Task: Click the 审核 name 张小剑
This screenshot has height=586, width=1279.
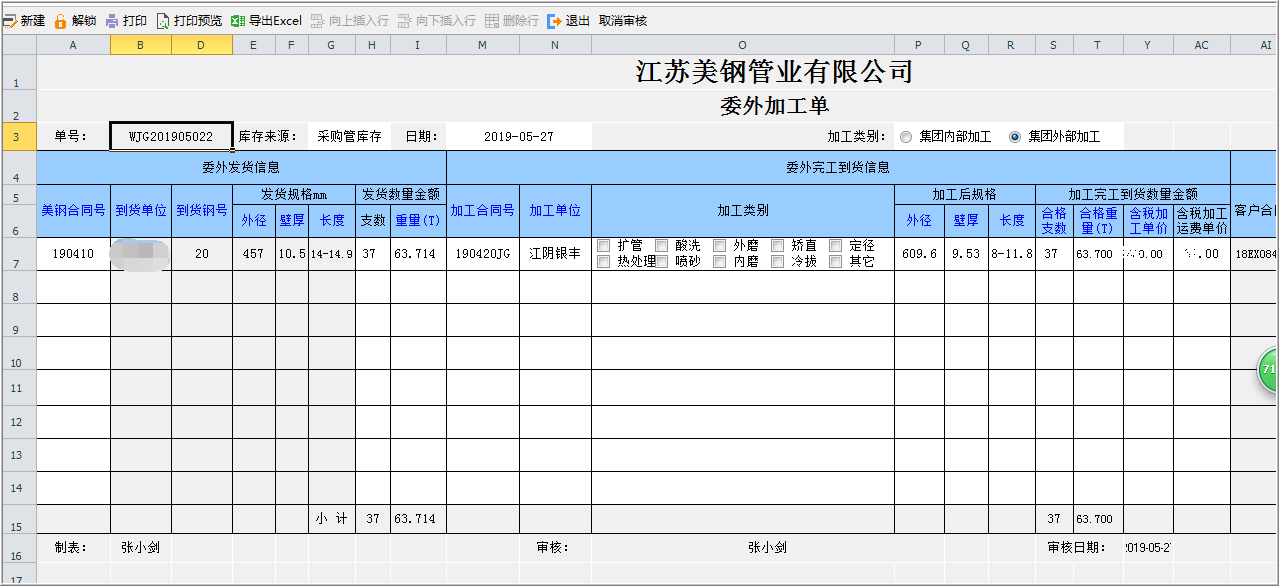Action: click(x=767, y=548)
